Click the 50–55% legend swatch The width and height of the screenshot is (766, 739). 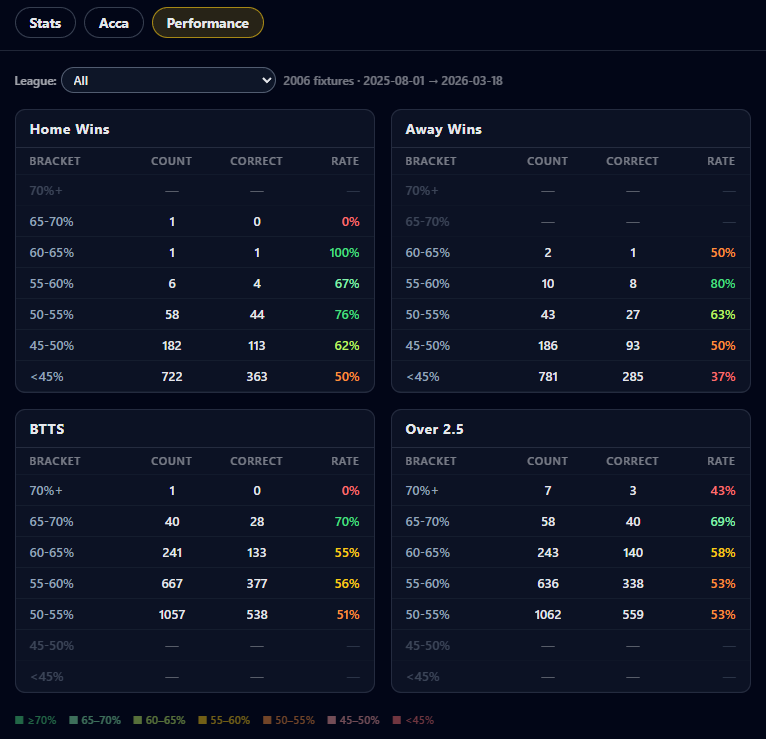click(x=268, y=720)
